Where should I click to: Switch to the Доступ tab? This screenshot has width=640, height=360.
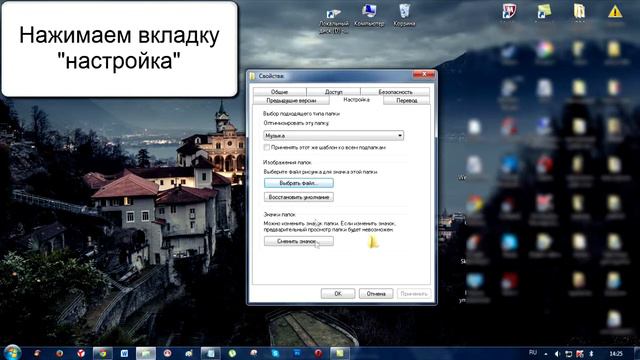(x=333, y=92)
